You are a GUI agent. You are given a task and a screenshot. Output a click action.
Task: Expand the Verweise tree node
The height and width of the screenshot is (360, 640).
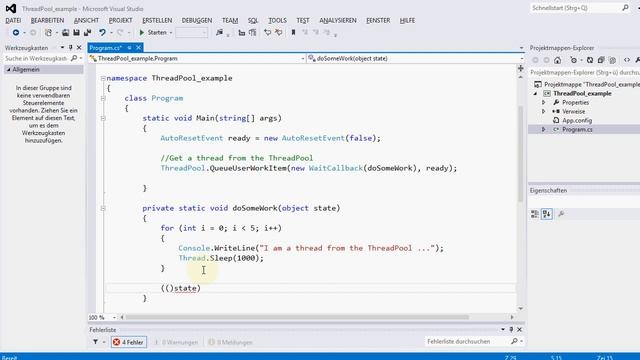544,111
